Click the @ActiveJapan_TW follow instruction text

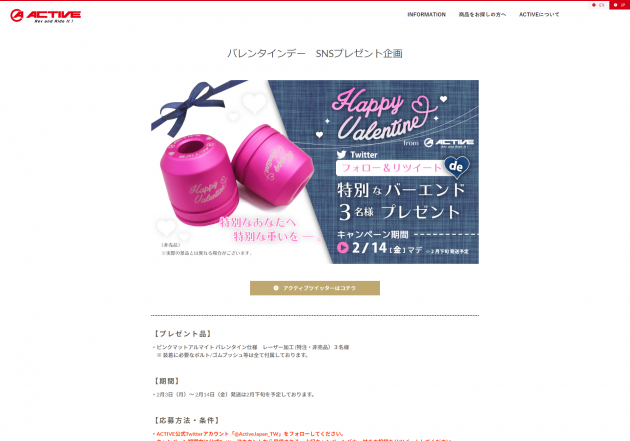[x=249, y=434]
